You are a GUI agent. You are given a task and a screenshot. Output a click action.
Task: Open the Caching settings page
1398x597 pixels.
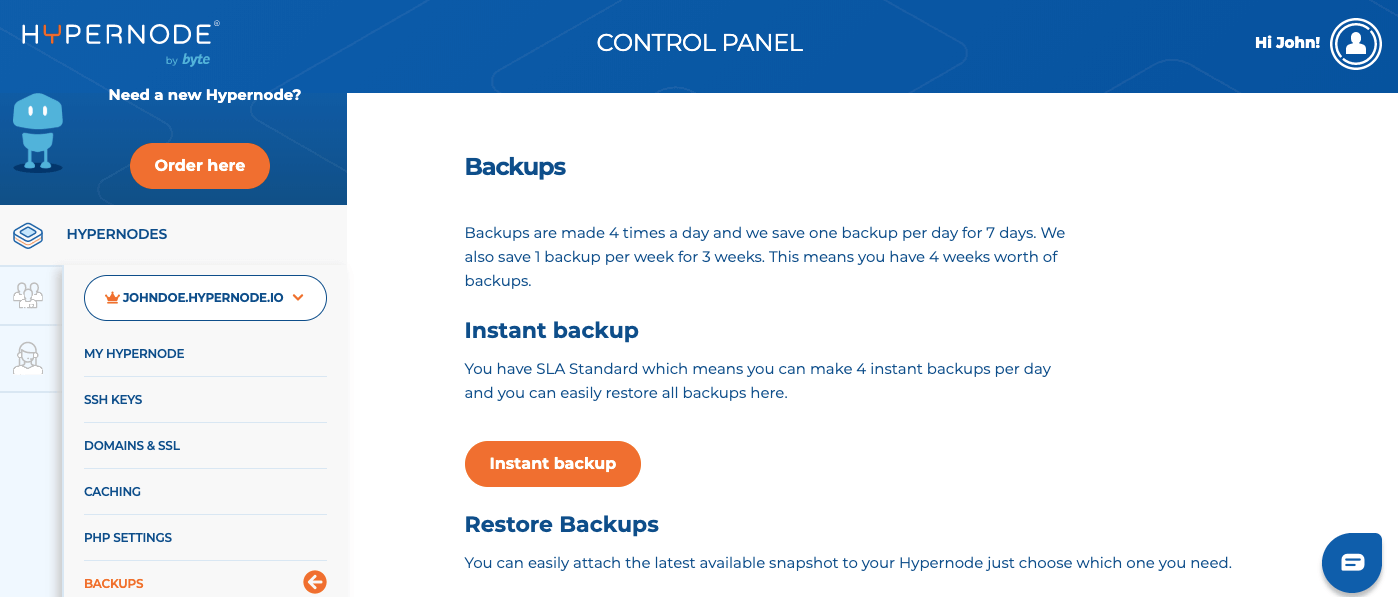(x=112, y=492)
